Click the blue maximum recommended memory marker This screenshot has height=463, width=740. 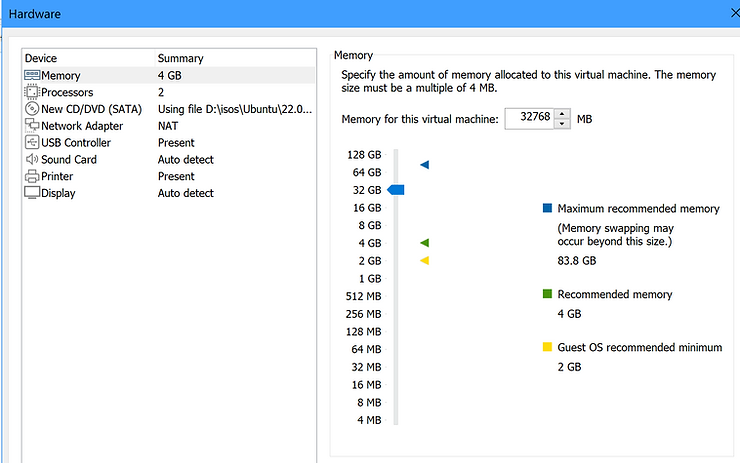coord(425,164)
